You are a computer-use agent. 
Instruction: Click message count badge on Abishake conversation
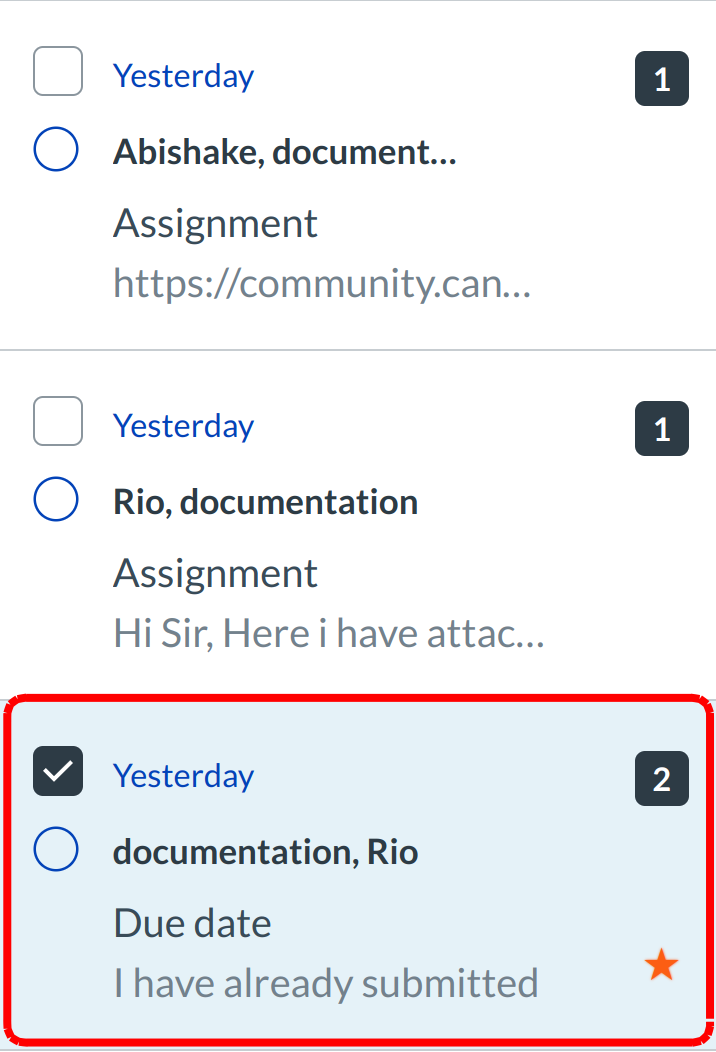click(662, 79)
